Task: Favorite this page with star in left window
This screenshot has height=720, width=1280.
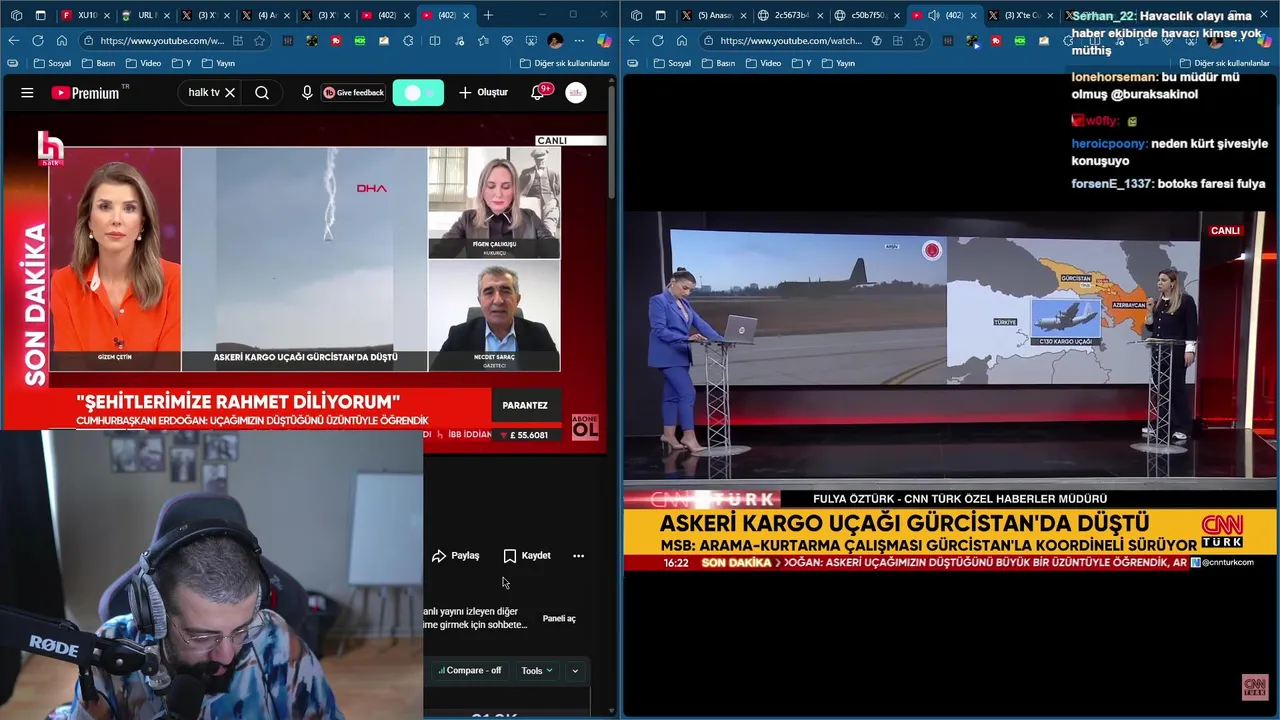Action: click(x=260, y=41)
